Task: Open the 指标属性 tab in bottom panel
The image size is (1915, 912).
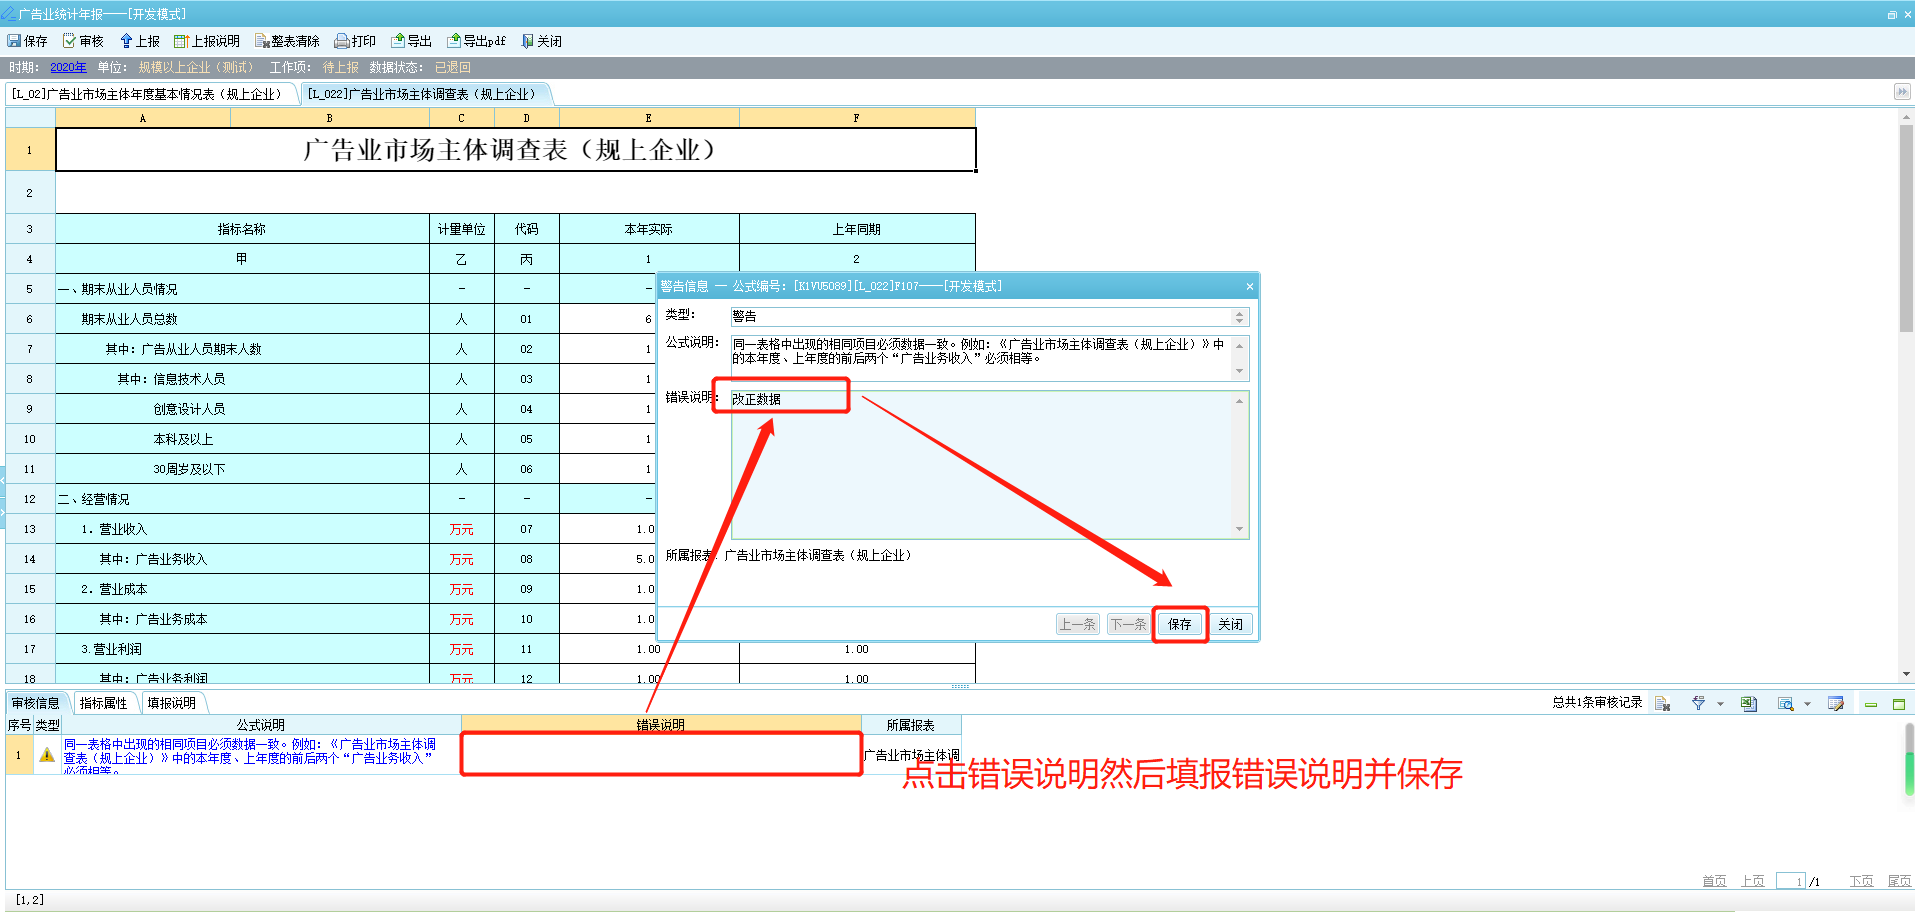Action: click(104, 703)
